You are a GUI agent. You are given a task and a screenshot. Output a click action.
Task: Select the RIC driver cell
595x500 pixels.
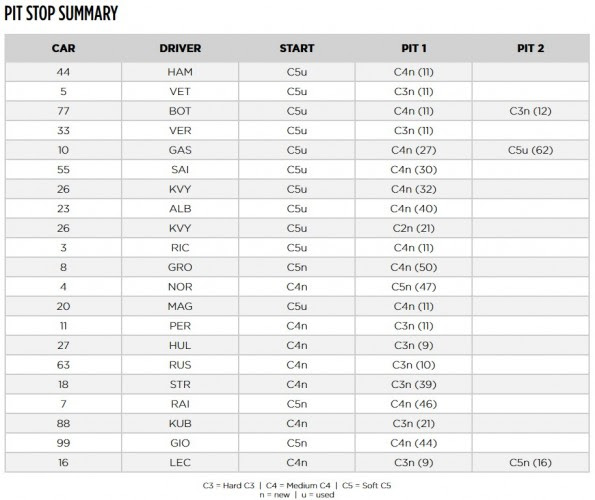pyautogui.click(x=180, y=248)
